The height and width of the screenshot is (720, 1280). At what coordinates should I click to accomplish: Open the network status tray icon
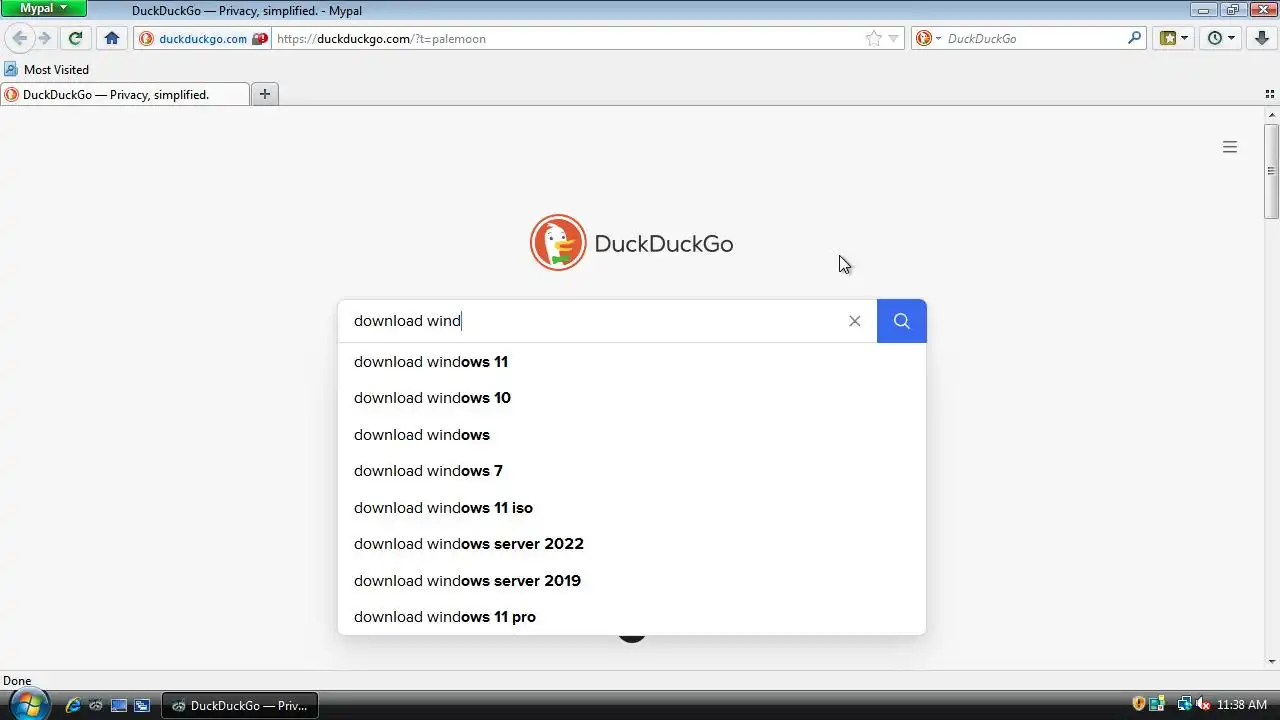pos(1185,704)
